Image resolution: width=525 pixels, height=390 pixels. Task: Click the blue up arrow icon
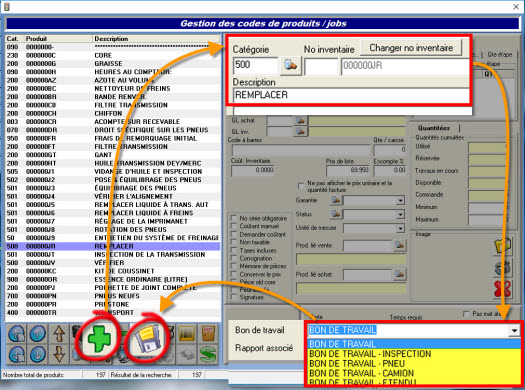pos(38,334)
